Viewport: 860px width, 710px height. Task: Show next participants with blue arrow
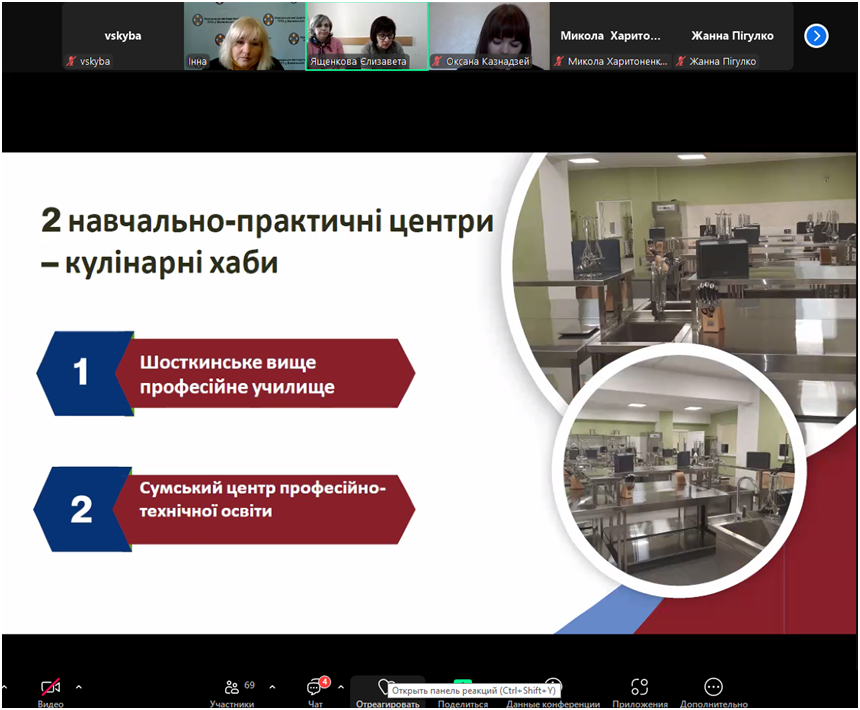point(816,36)
